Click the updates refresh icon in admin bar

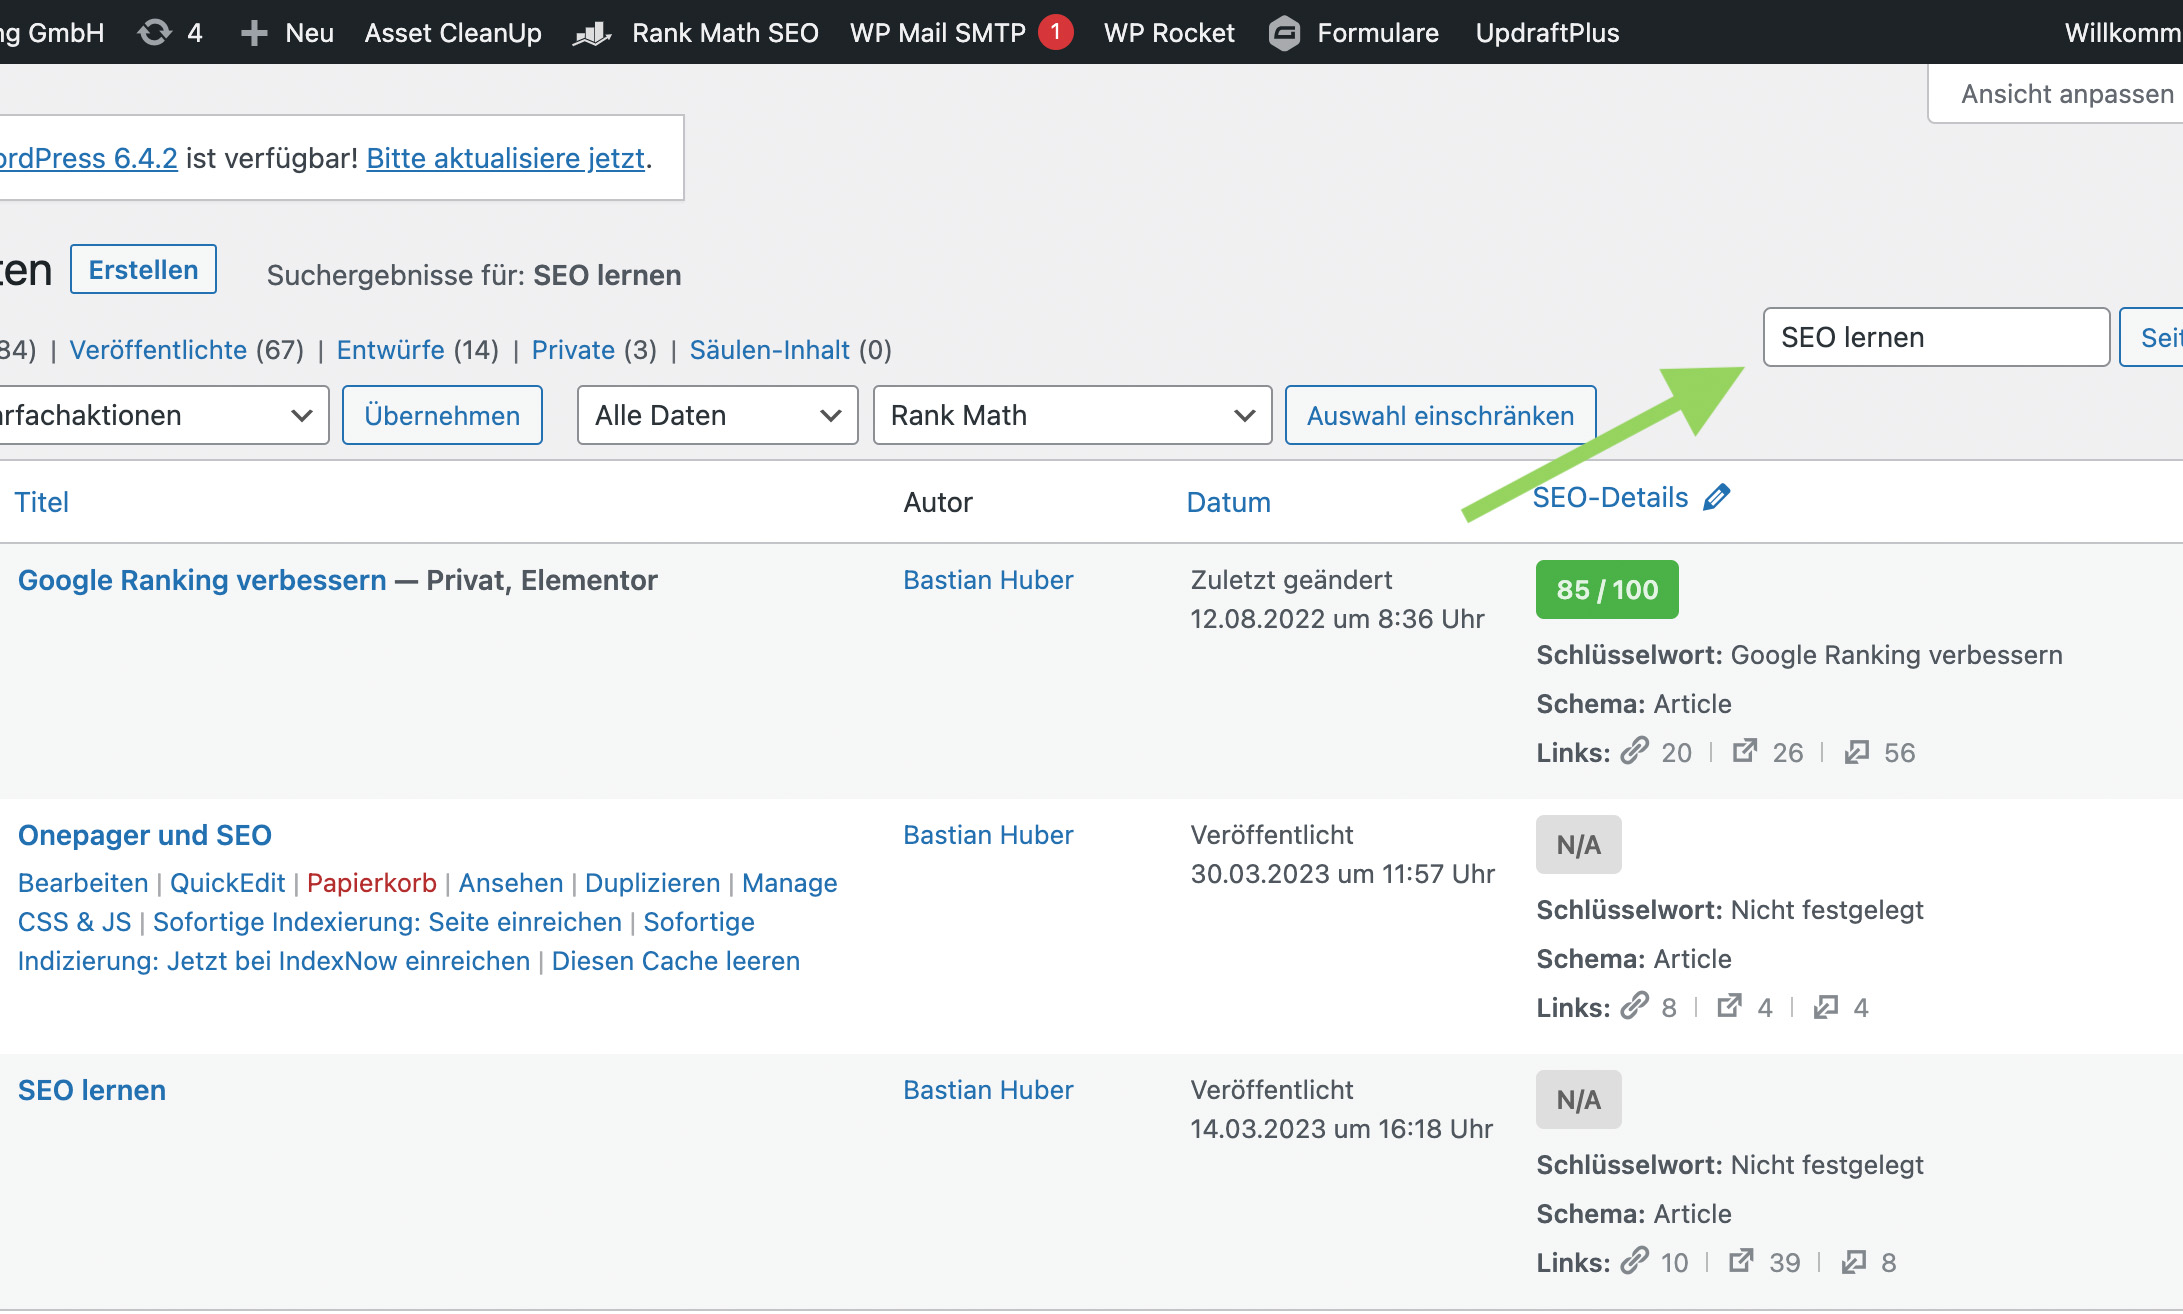tap(154, 33)
